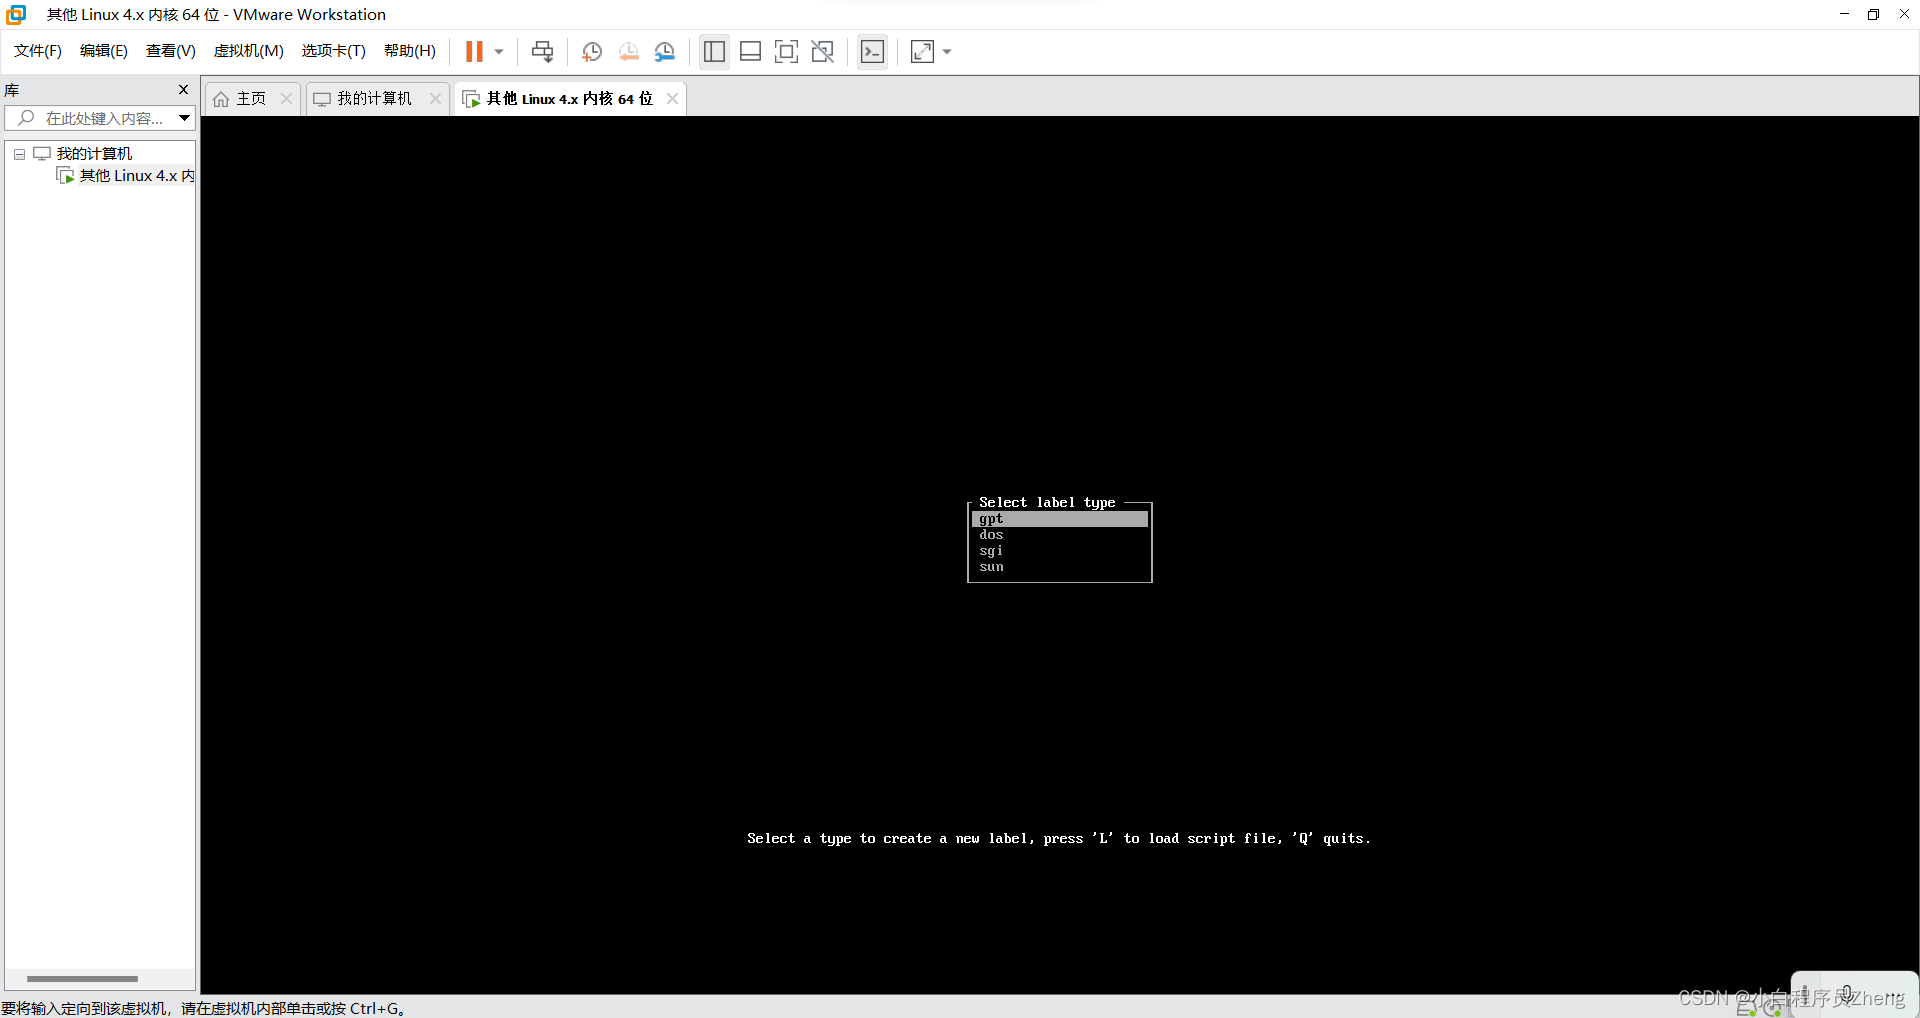Screen dimensions: 1920x1018
Task: Select the 其他 Linux 4.x 内核 64 位 tab
Action: (569, 98)
